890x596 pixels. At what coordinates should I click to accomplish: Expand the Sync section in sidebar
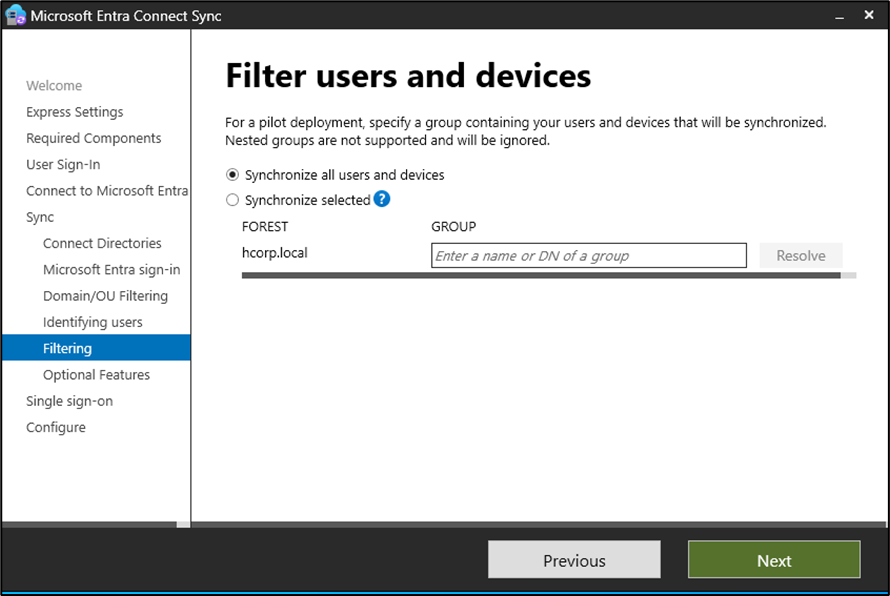[x=40, y=217]
